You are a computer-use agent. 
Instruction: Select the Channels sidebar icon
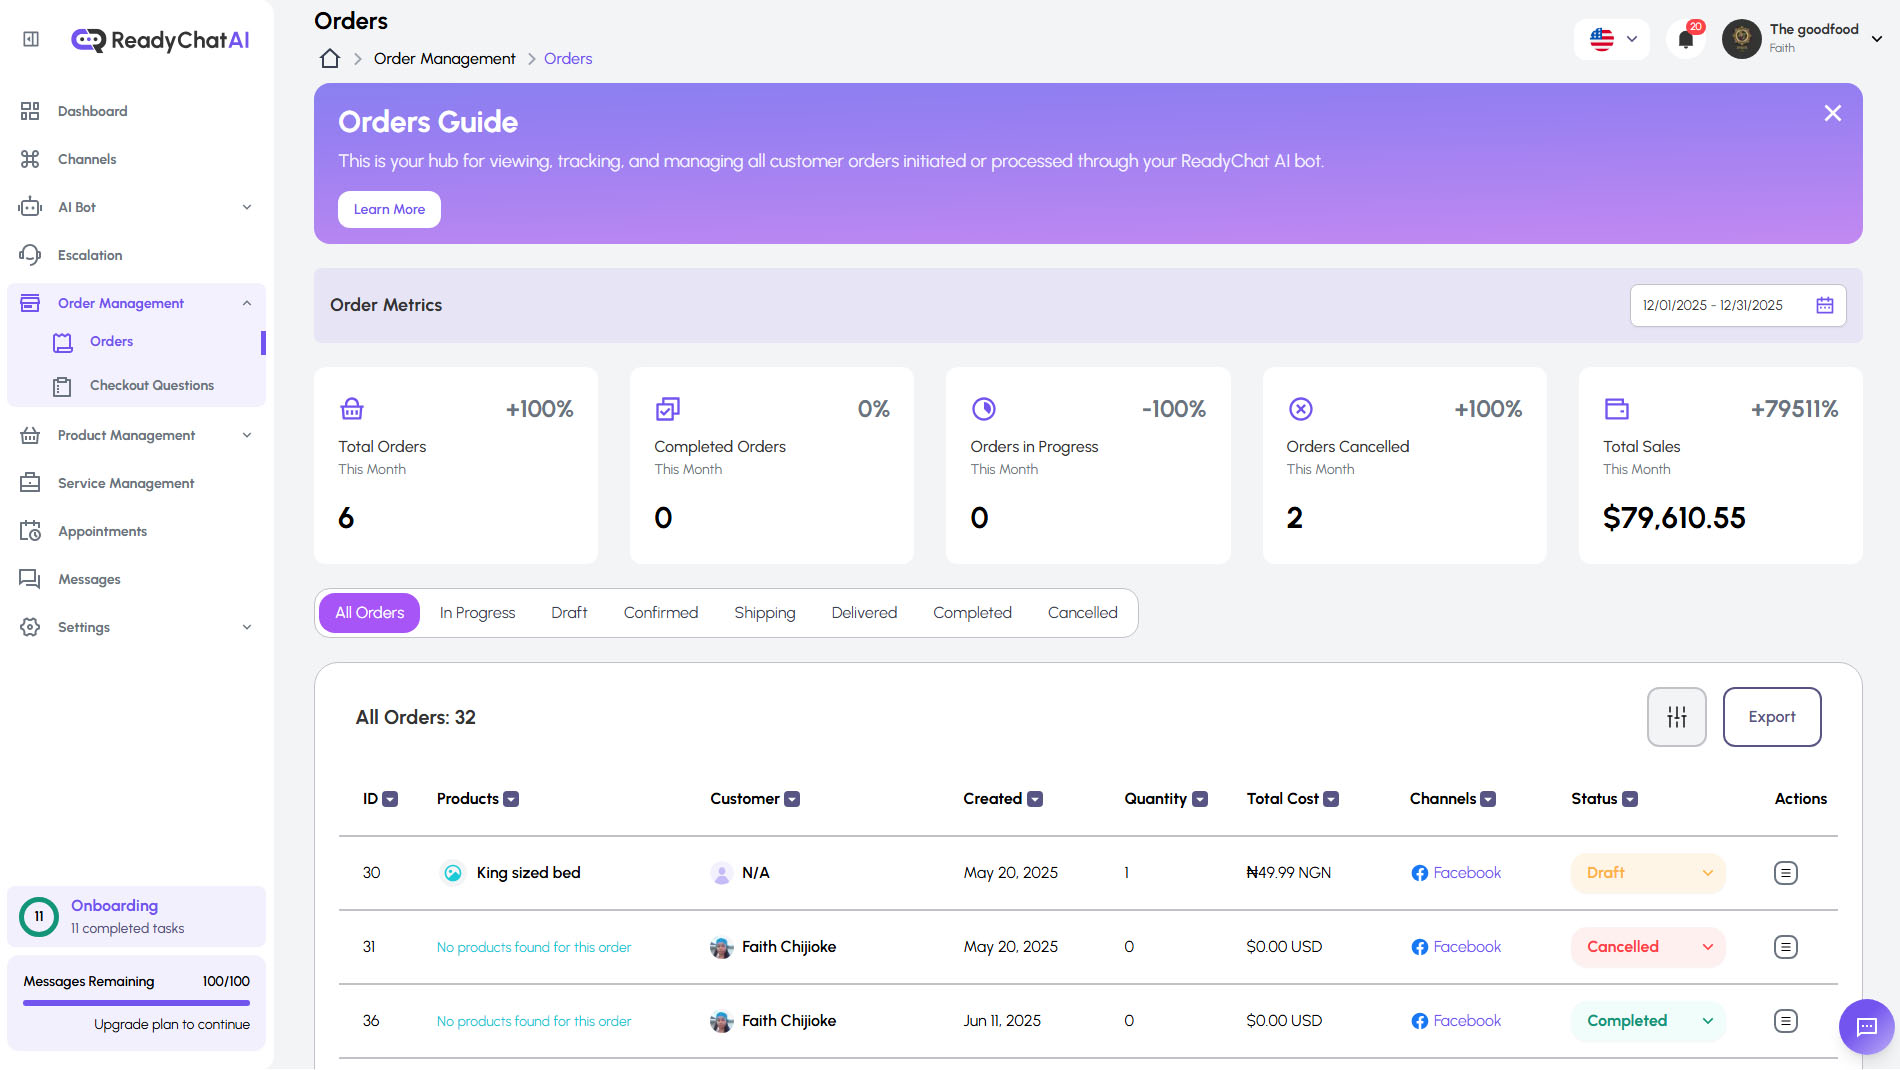30,158
